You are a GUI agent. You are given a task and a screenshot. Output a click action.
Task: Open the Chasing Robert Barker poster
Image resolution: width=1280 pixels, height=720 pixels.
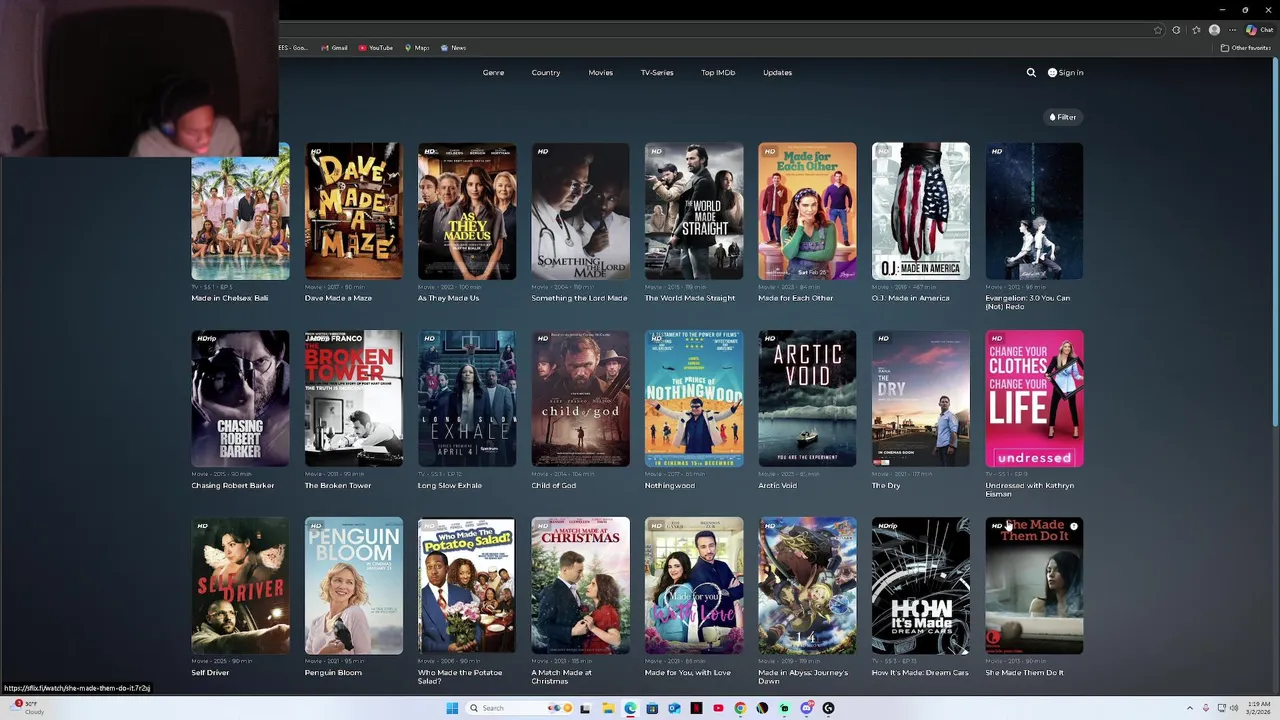click(240, 398)
